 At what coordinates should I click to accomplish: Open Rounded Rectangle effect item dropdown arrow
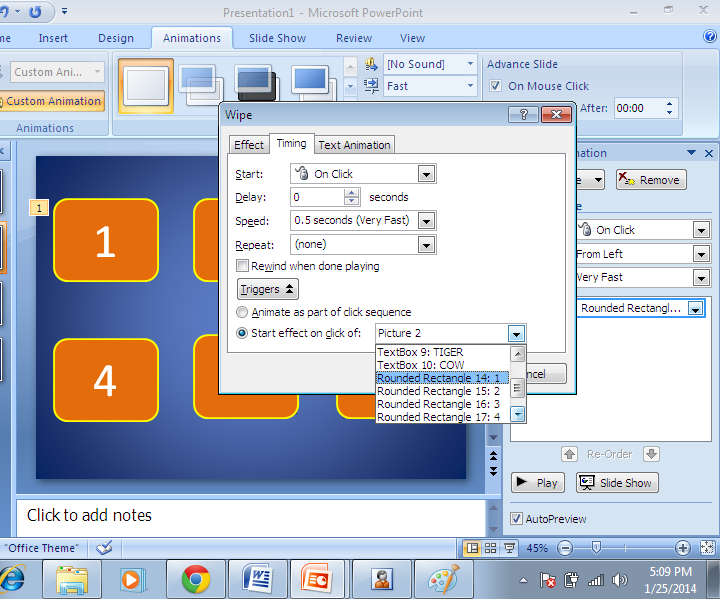click(x=696, y=308)
